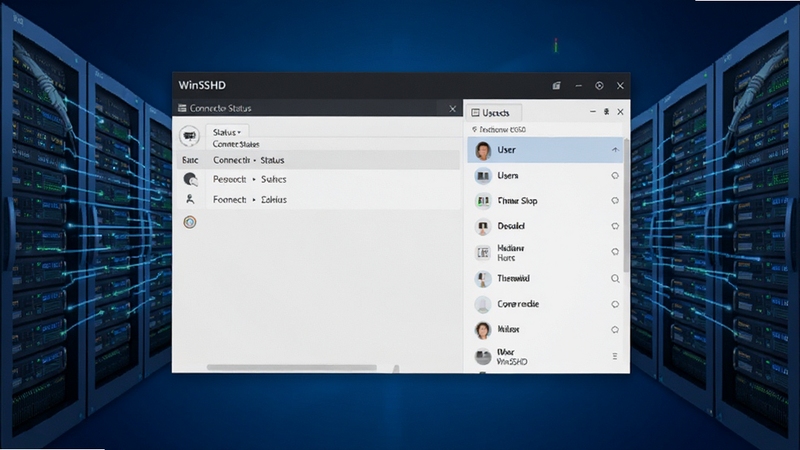Click the green avatar on the Slop row
The width and height of the screenshot is (800, 450).
coord(483,201)
